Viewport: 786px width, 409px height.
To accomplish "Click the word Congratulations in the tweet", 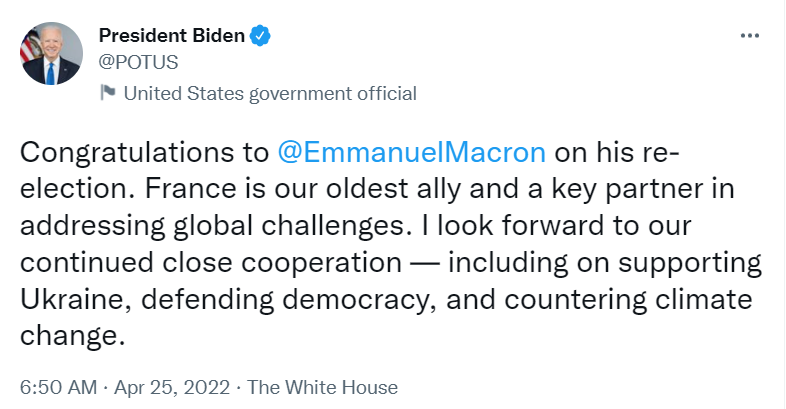I will pos(126,153).
